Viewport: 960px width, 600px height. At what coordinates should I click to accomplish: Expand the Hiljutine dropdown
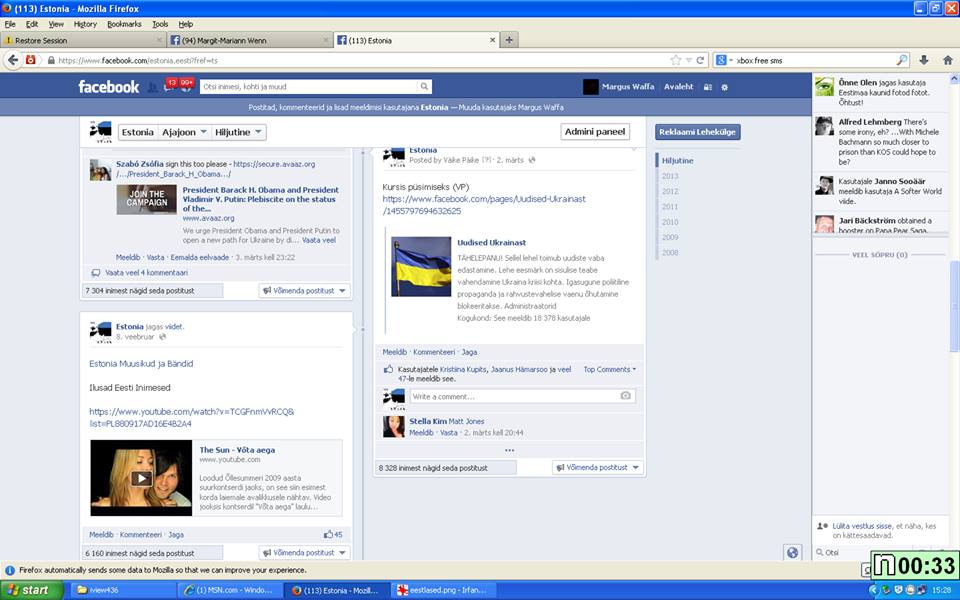tap(238, 132)
